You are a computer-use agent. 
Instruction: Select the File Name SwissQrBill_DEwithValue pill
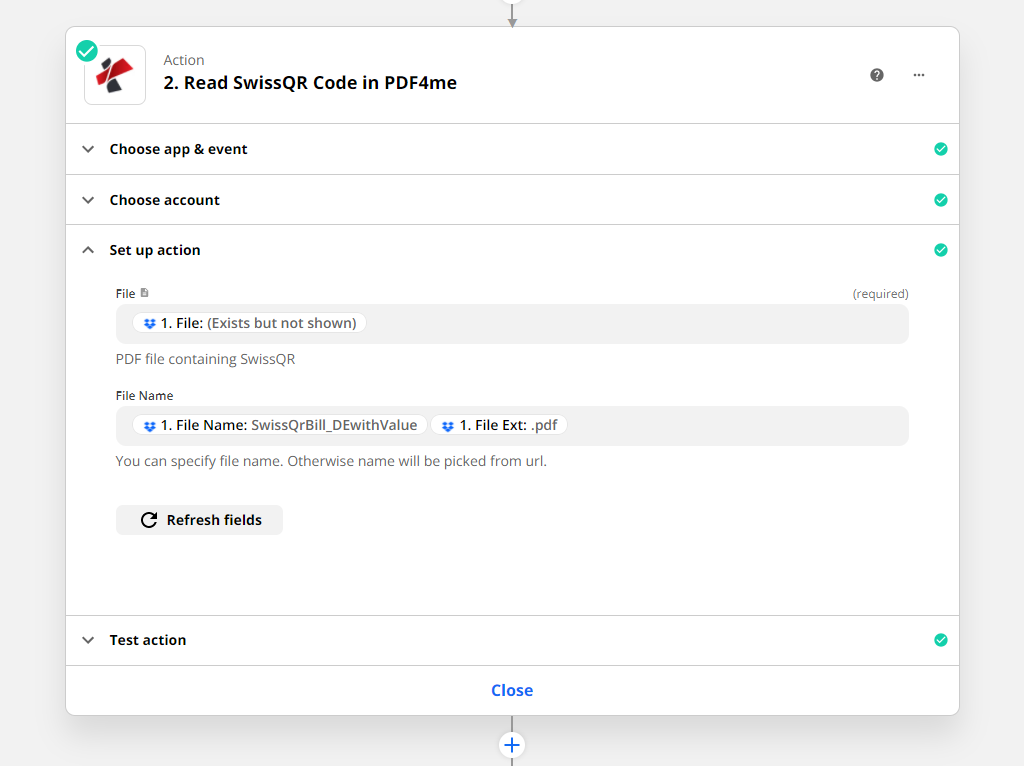click(x=279, y=425)
